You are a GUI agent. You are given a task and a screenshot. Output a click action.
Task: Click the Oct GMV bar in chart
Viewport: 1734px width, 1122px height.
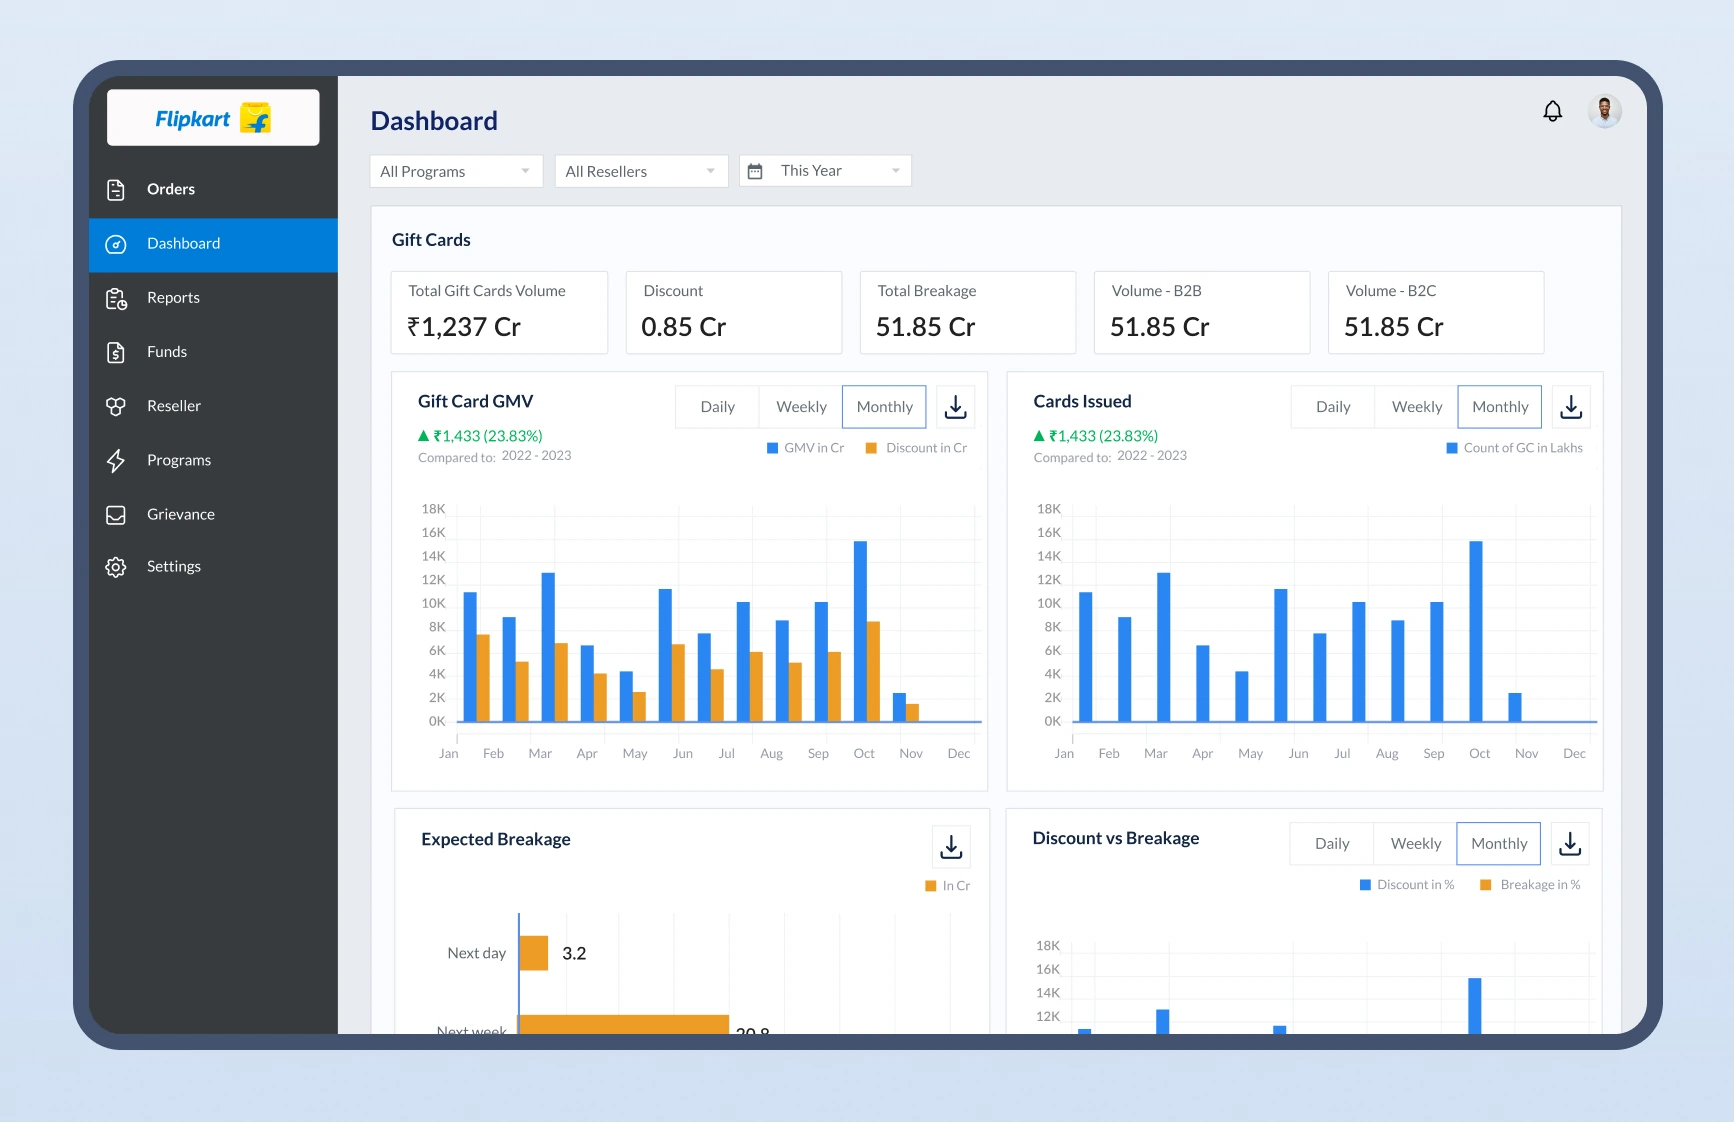pyautogui.click(x=860, y=631)
